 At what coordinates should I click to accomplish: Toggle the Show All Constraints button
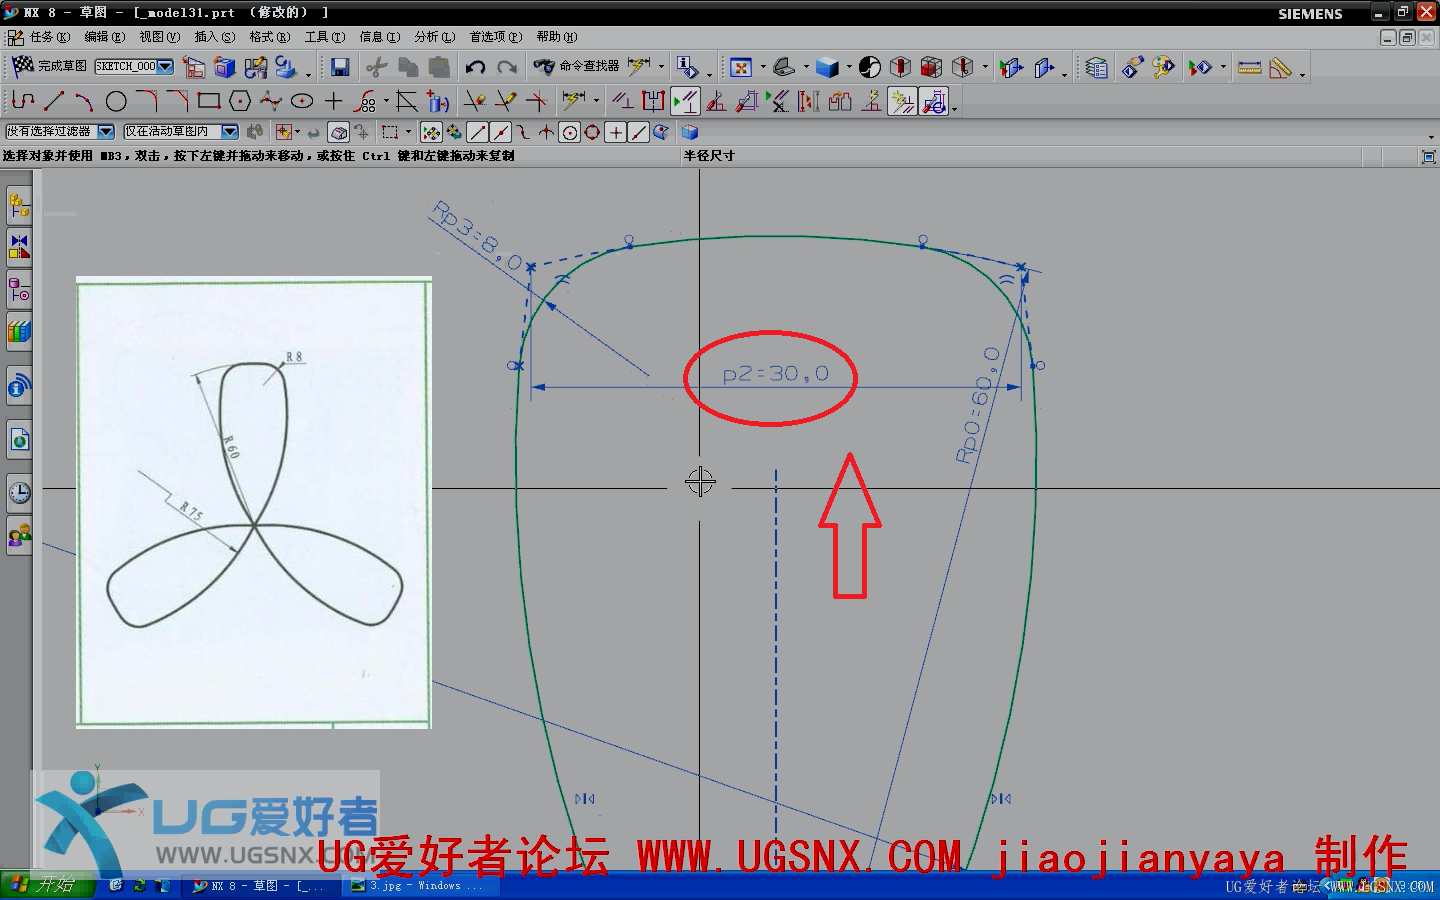685,101
